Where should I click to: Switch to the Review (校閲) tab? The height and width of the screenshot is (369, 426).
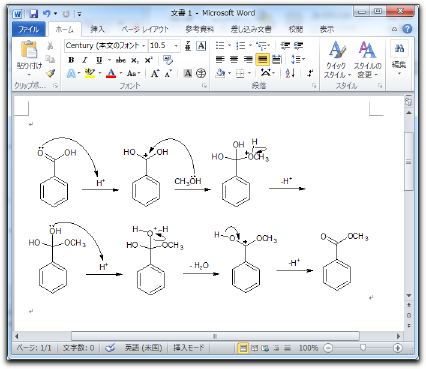pos(295,29)
